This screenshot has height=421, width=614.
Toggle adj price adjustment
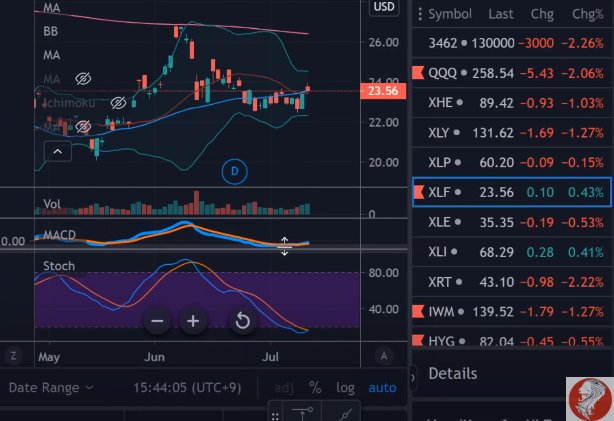point(284,388)
